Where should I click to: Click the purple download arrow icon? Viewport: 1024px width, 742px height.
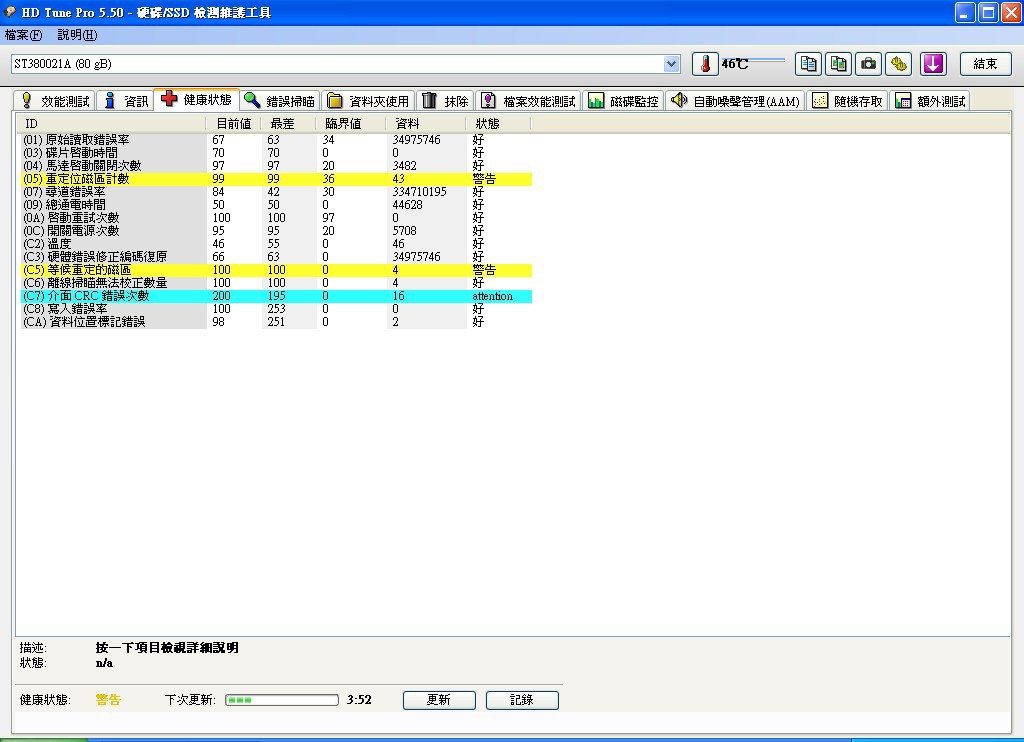click(x=933, y=64)
